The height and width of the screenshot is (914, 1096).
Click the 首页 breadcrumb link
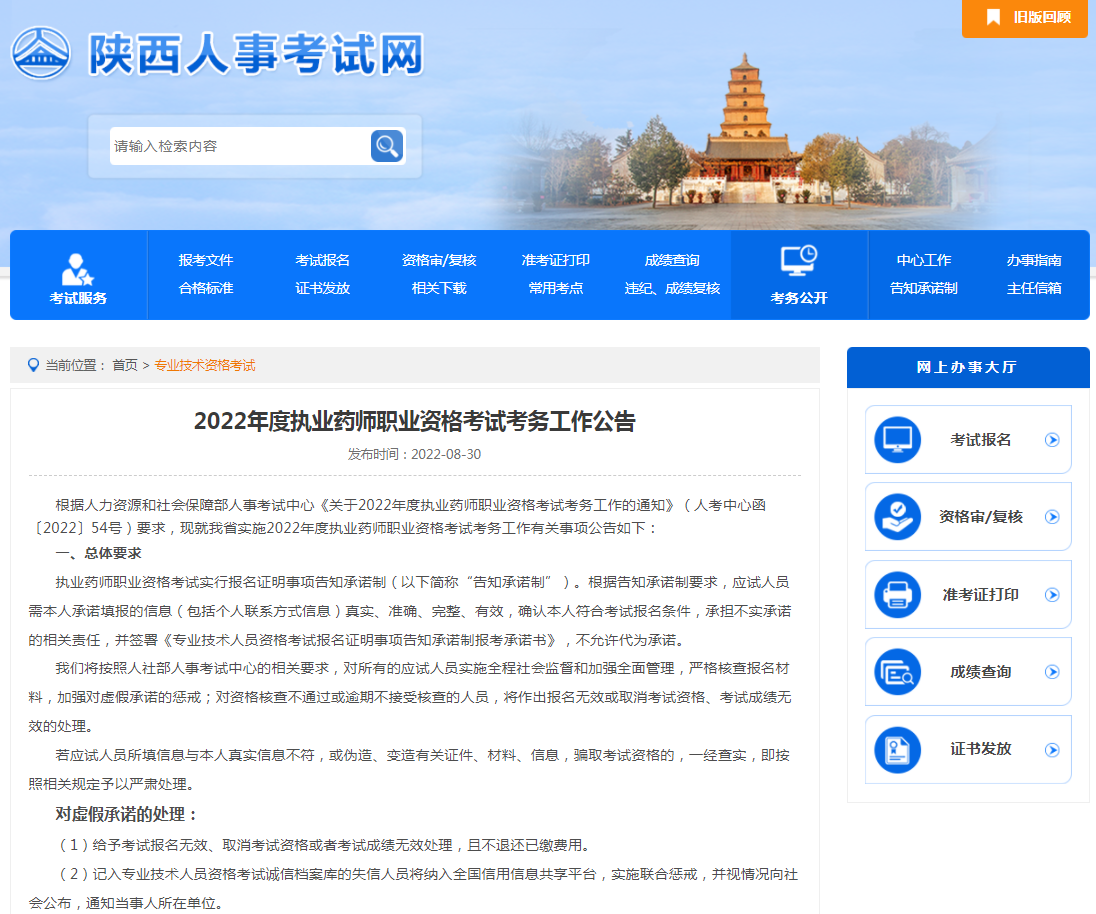click(x=125, y=366)
